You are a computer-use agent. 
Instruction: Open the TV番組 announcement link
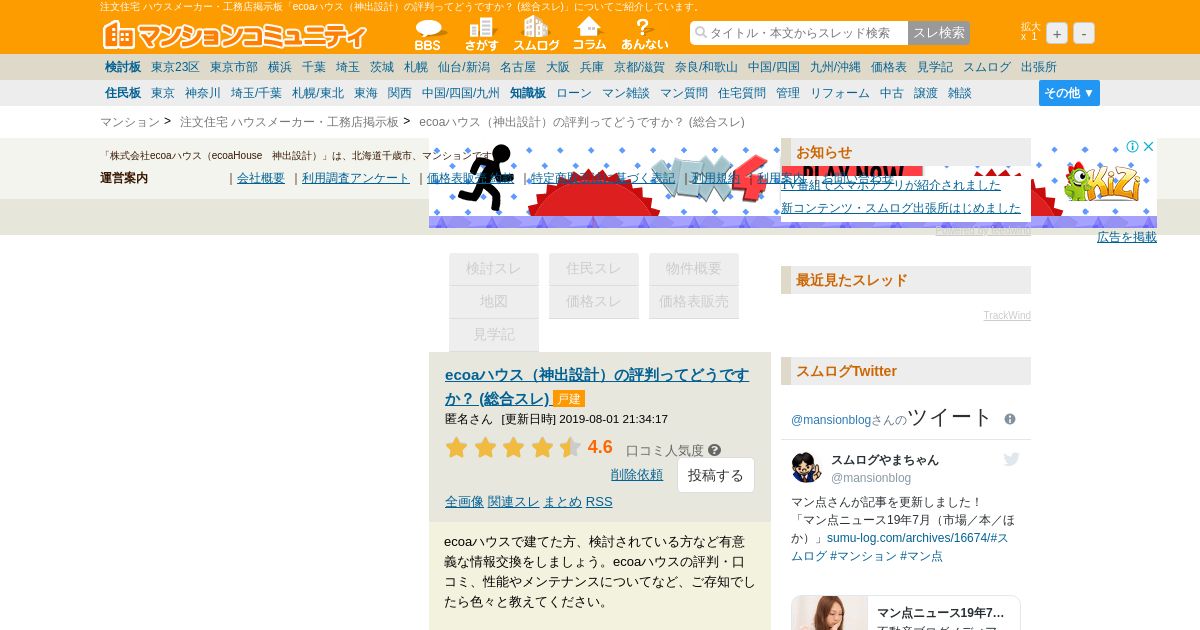point(891,185)
